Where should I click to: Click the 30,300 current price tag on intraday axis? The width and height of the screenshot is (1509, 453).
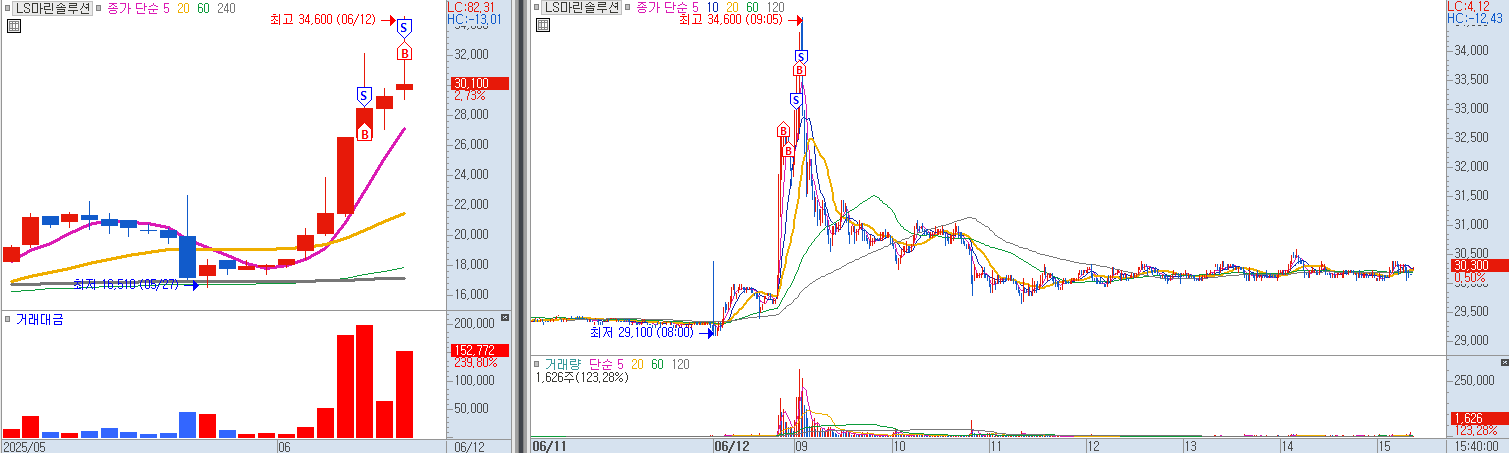pyautogui.click(x=1479, y=266)
